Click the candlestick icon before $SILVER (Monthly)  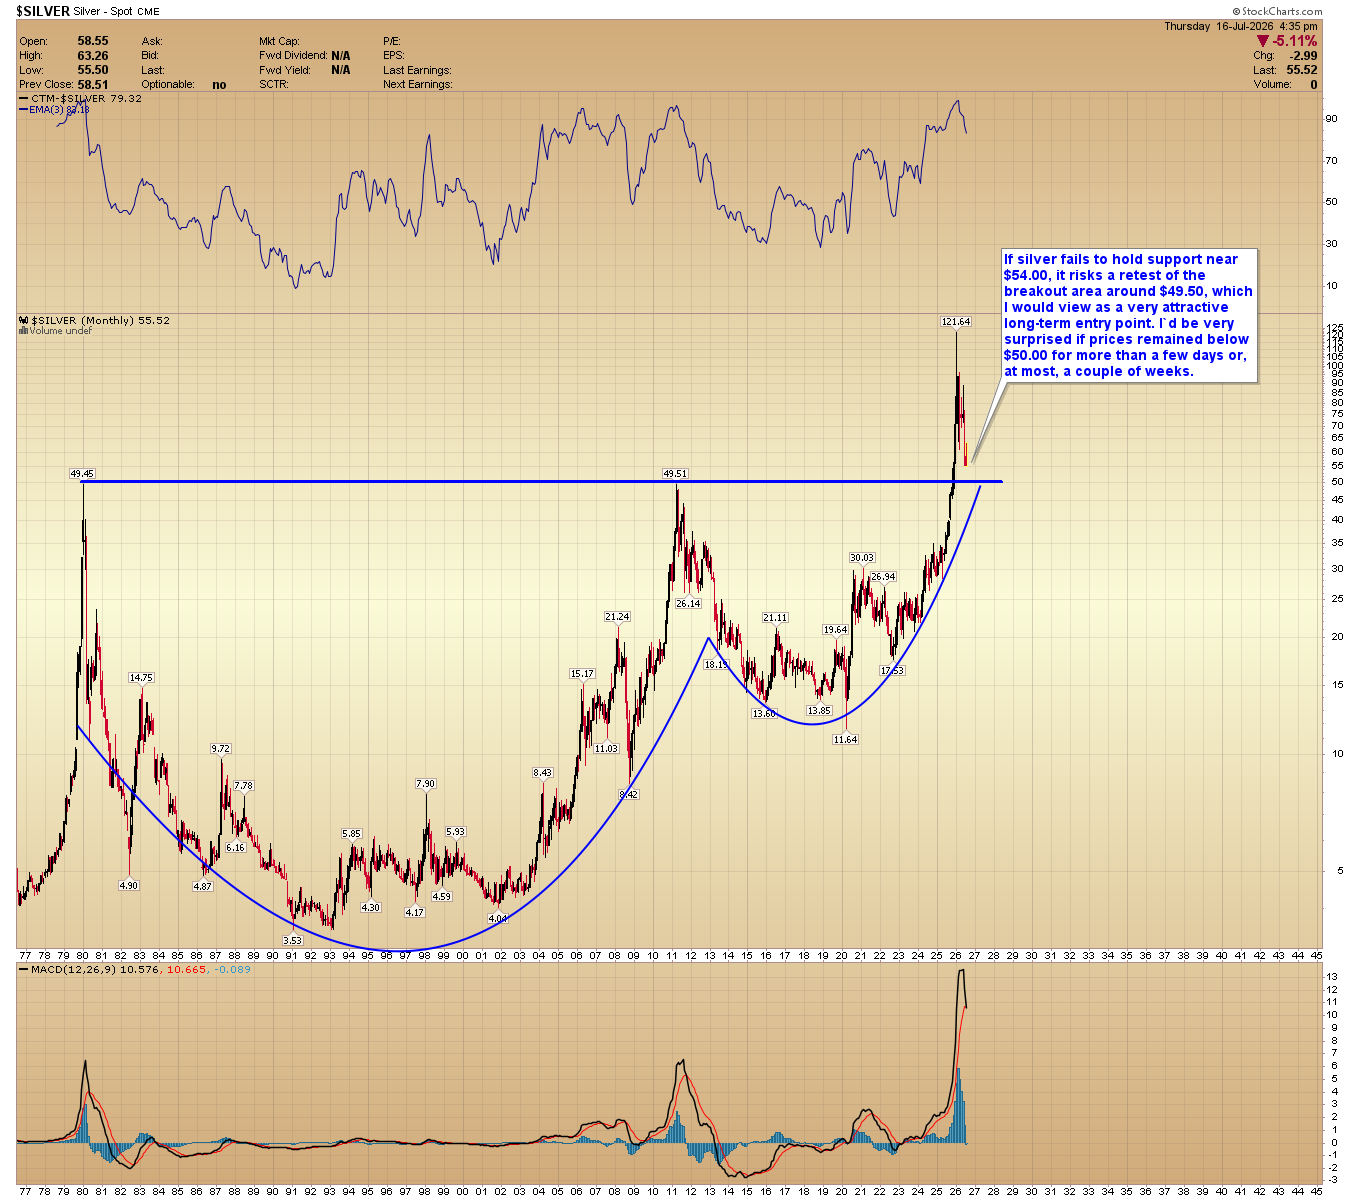24,321
